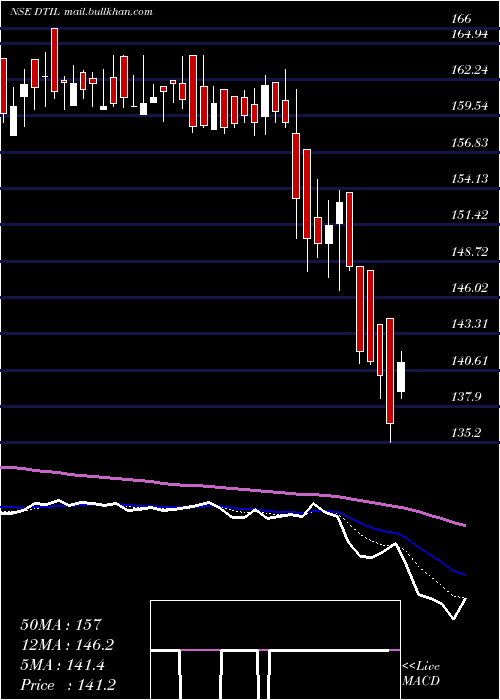Image resolution: width=500 pixels, height=700 pixels.
Task: Select the 154.13 price level label
Action: pyautogui.click(x=469, y=179)
